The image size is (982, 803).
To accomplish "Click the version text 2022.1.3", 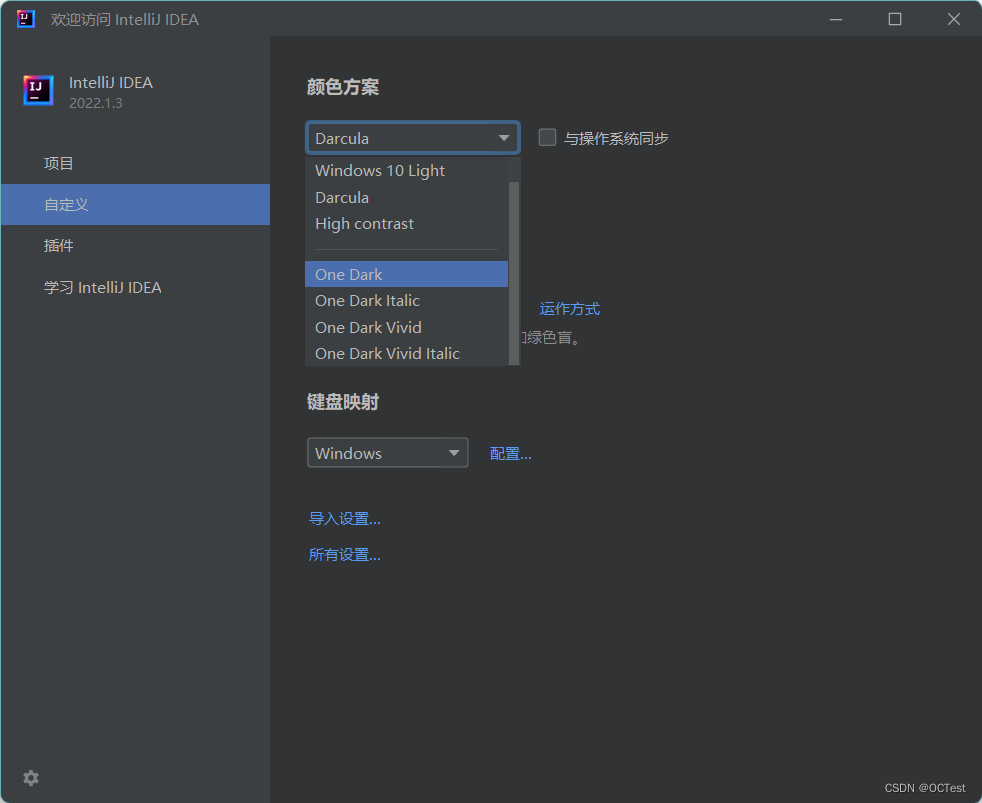I will [x=96, y=103].
